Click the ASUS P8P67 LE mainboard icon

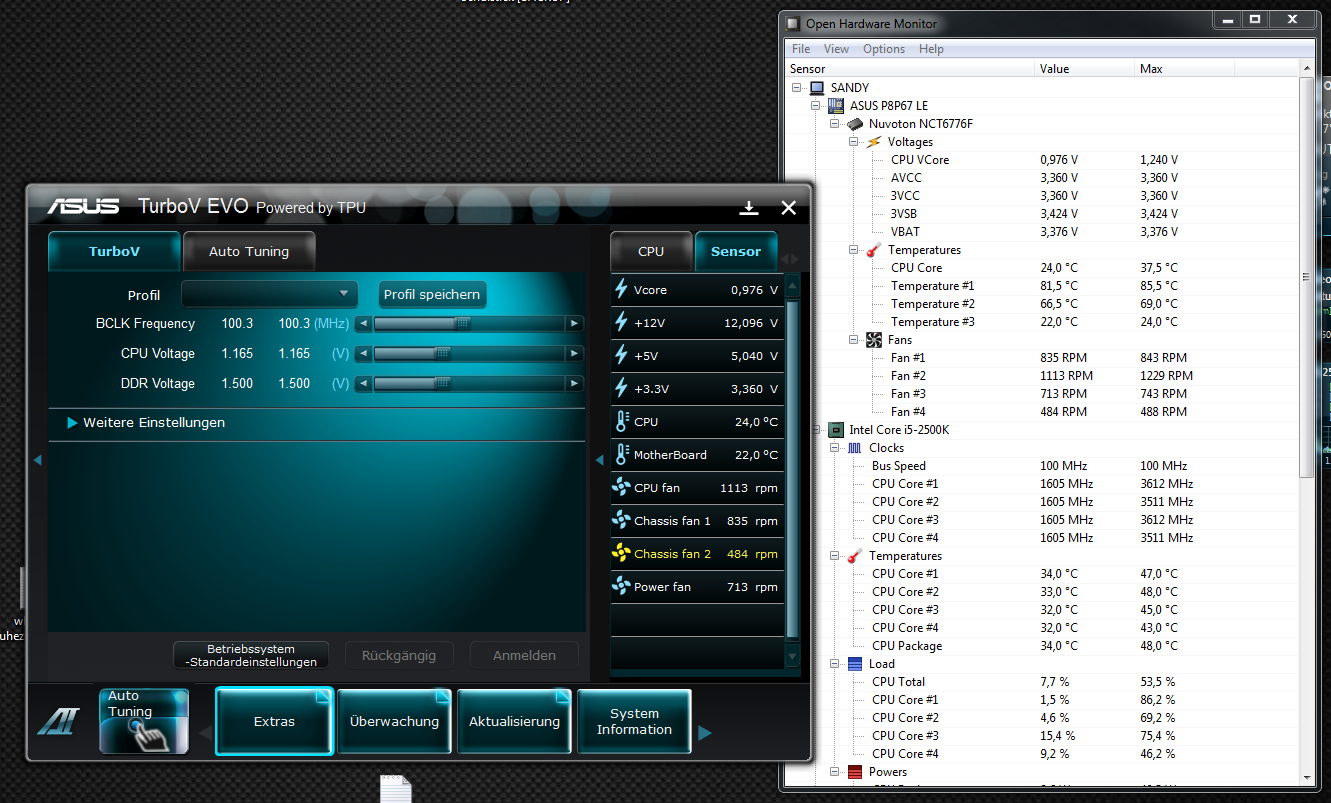tap(836, 106)
